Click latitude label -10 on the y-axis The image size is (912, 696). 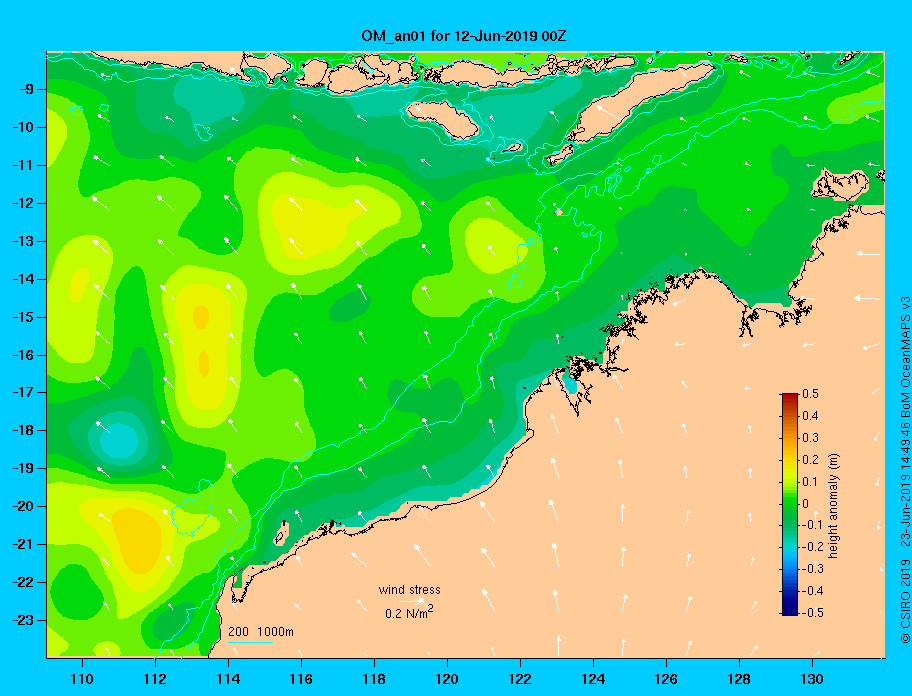tap(25, 127)
